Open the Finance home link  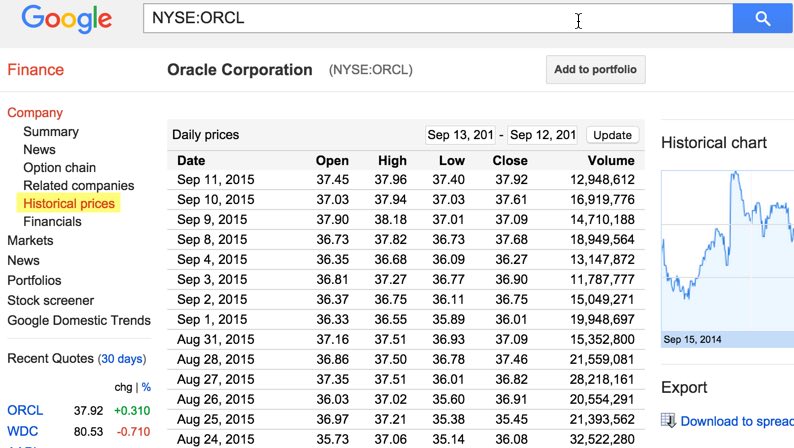tap(35, 69)
